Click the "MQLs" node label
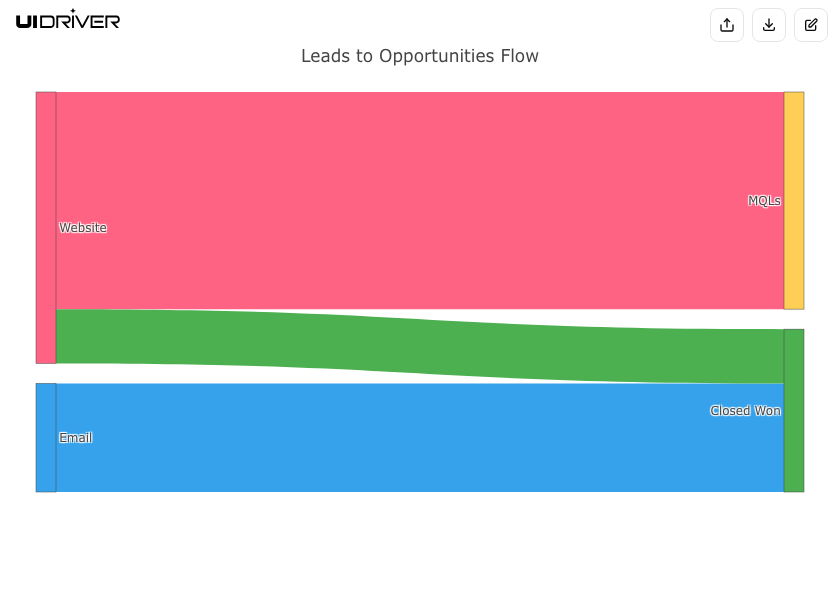 (764, 201)
